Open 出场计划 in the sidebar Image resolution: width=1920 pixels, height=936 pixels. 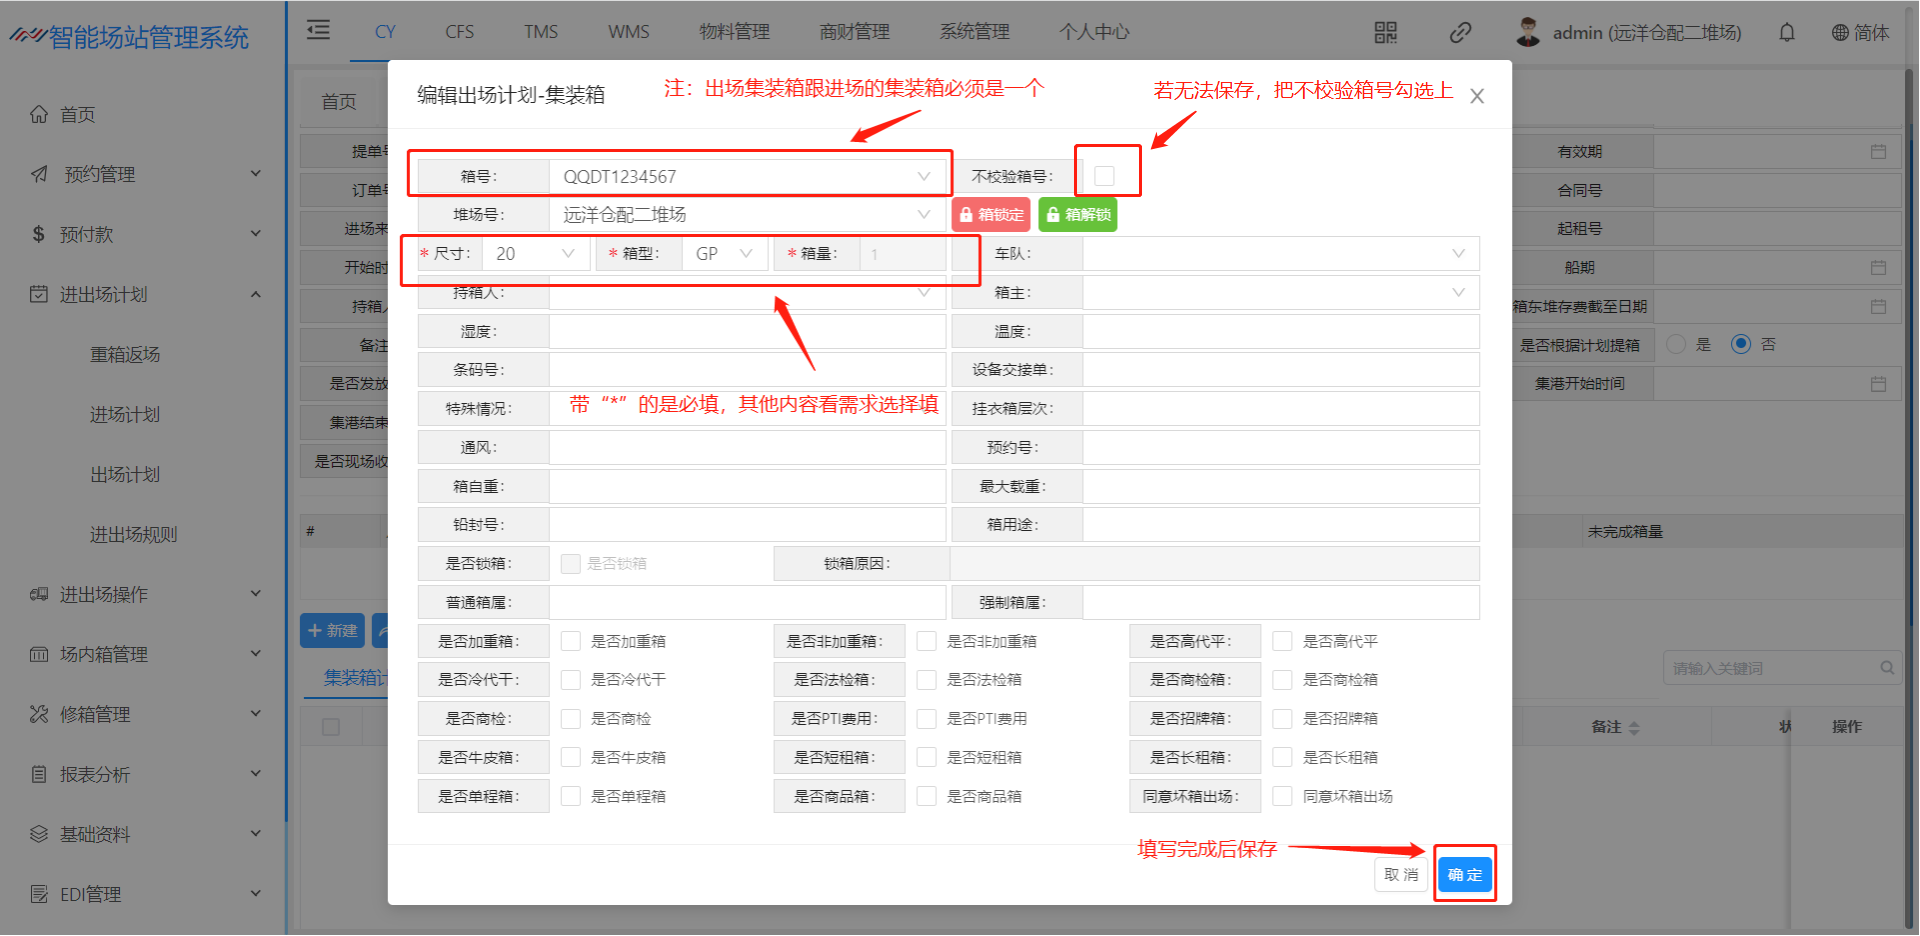[x=125, y=475]
